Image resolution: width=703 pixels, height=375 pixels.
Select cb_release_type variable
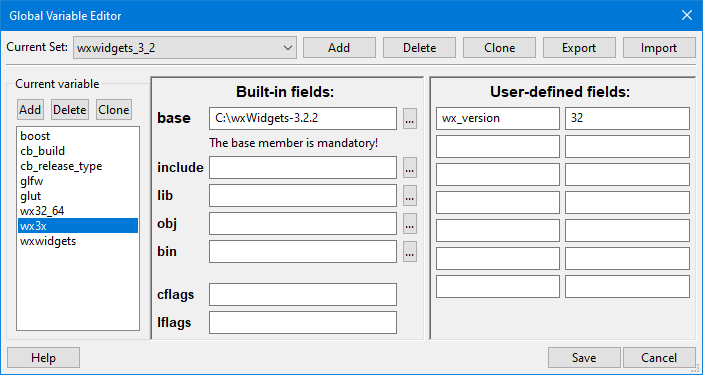pos(78,166)
